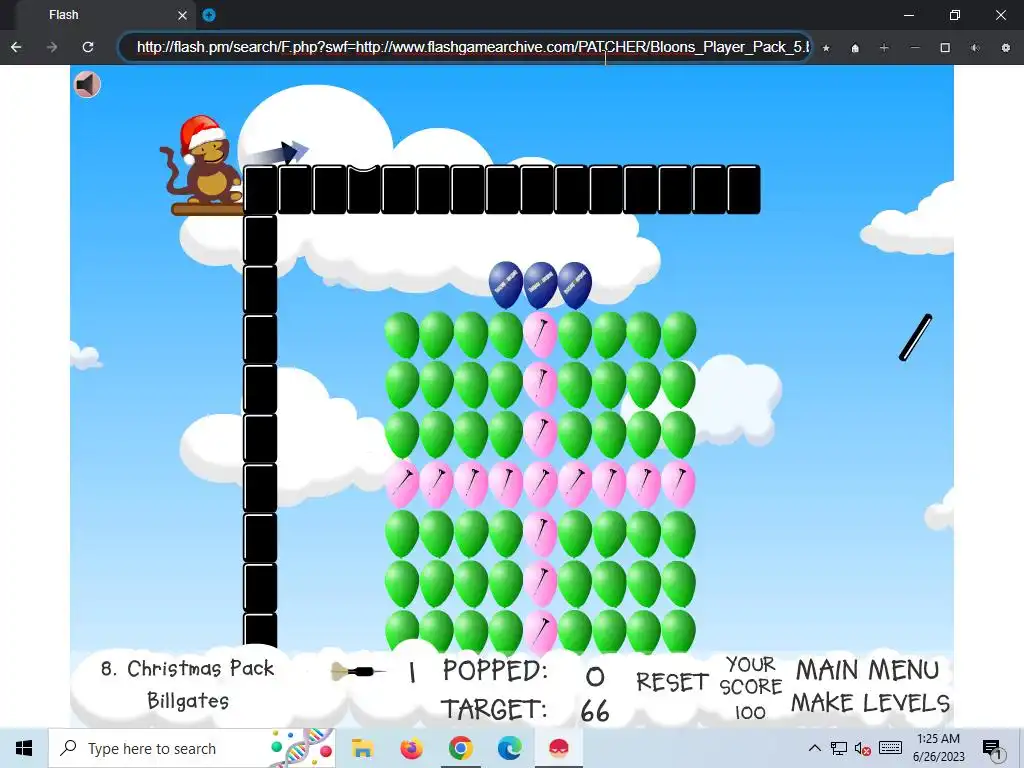This screenshot has height=768, width=1024.
Task: Click the red Flash browser taskbar icon
Action: pos(558,748)
